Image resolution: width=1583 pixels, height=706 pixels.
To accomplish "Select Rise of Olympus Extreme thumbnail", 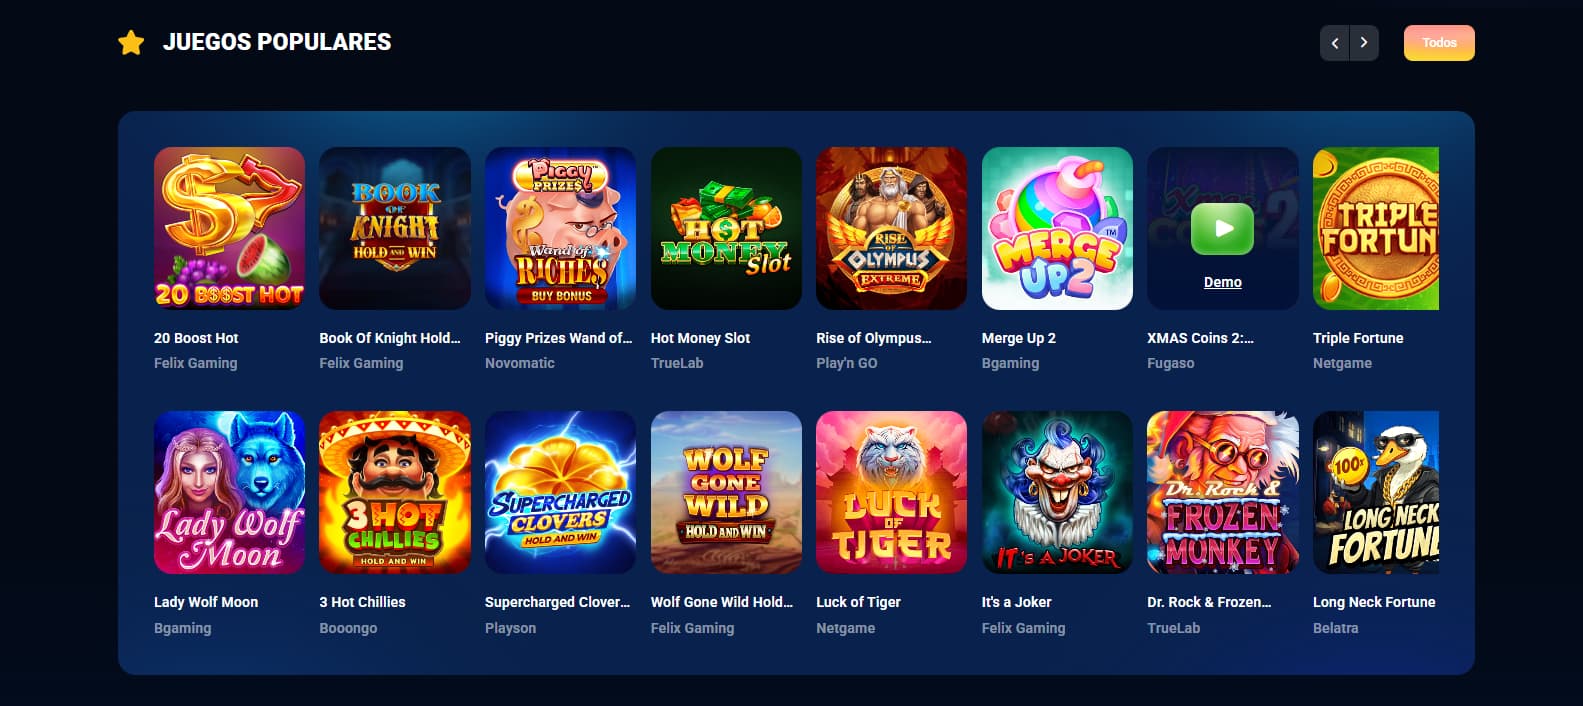I will pos(891,228).
